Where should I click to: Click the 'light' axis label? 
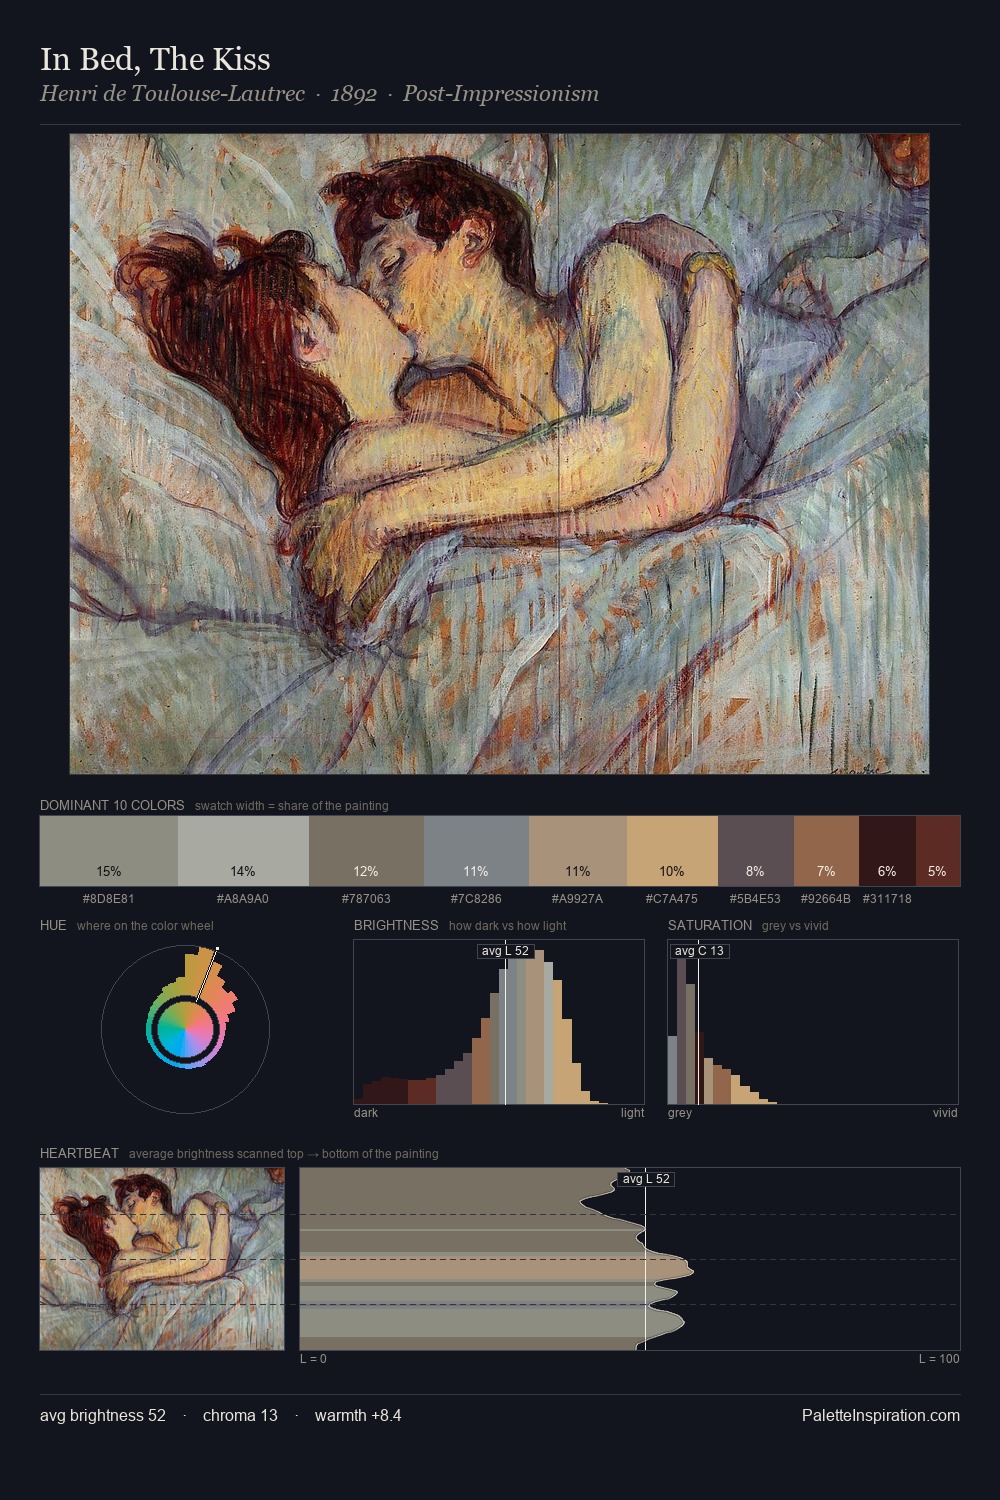[632, 1113]
